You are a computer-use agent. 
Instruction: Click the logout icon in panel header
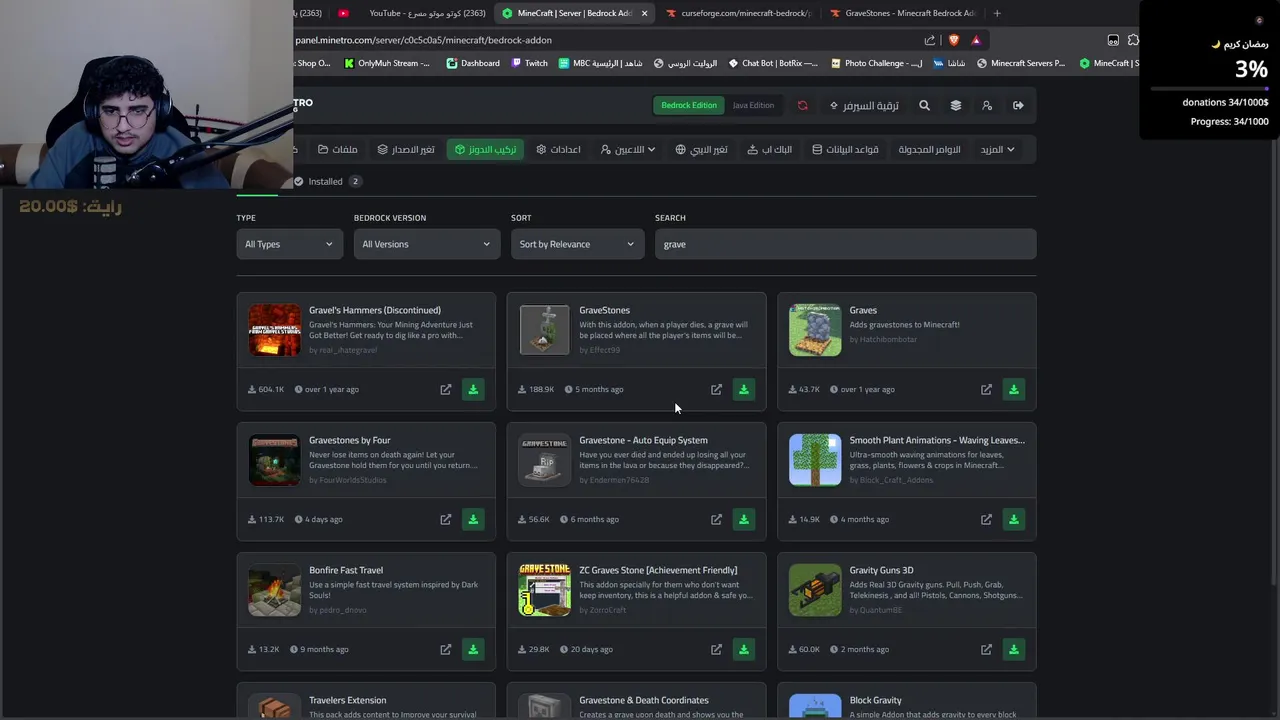click(x=1018, y=105)
